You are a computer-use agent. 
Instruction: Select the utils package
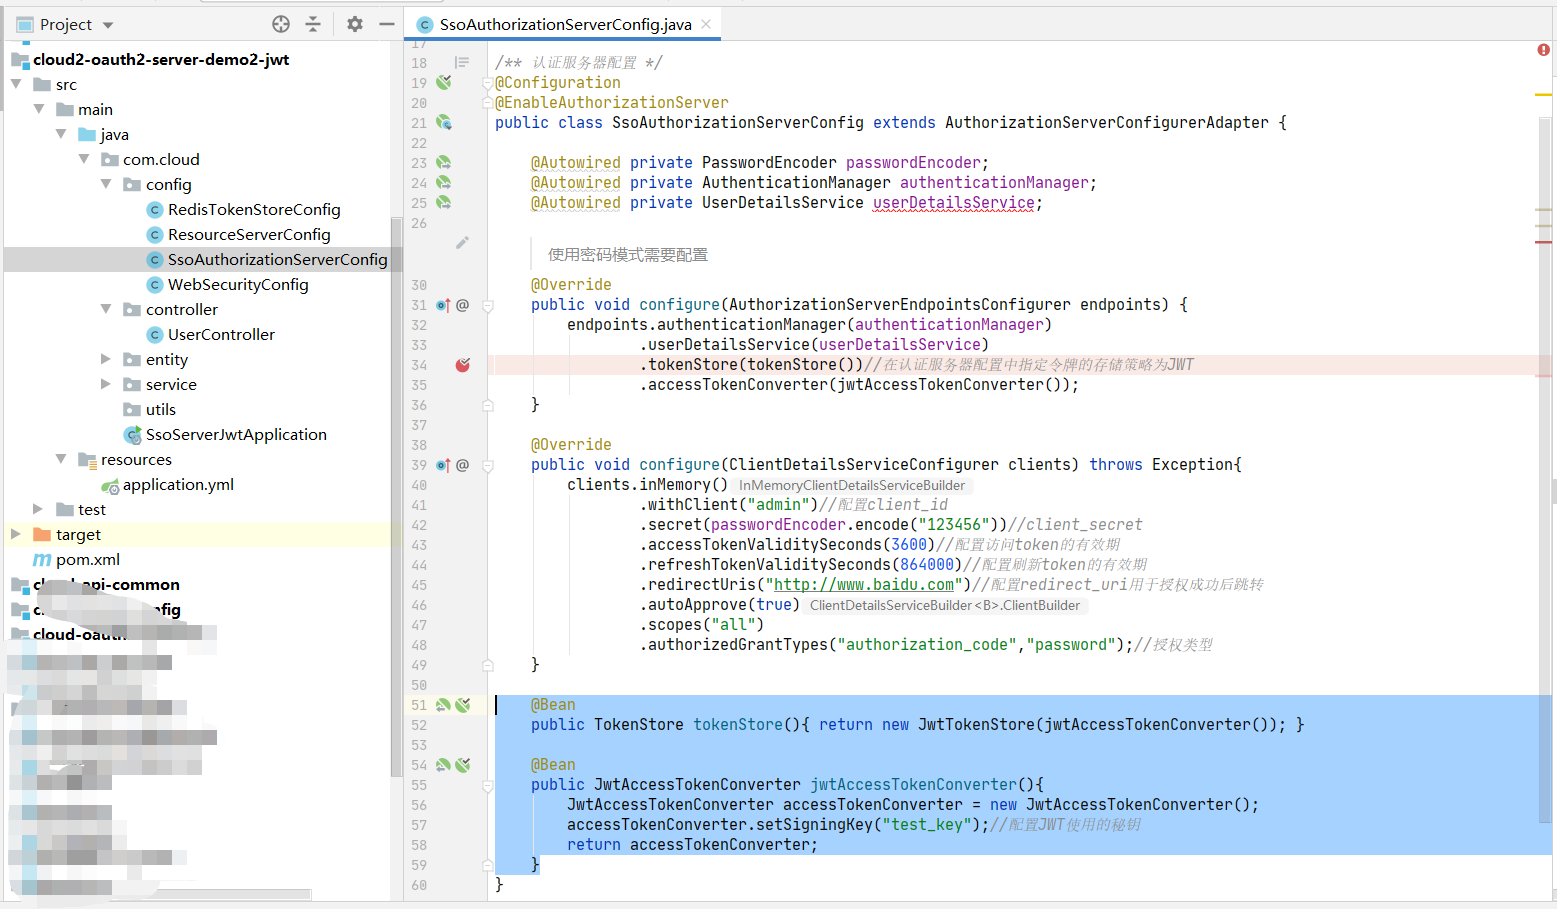point(160,409)
